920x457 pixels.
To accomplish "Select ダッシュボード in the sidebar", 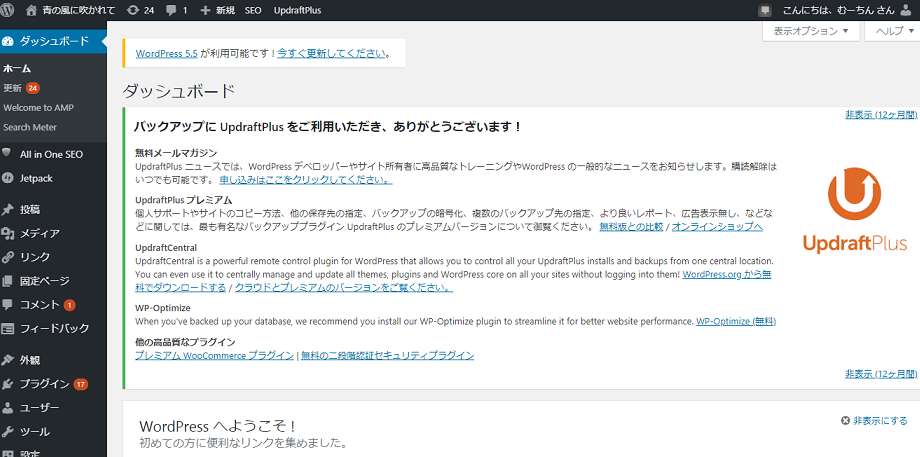I will click(53, 41).
